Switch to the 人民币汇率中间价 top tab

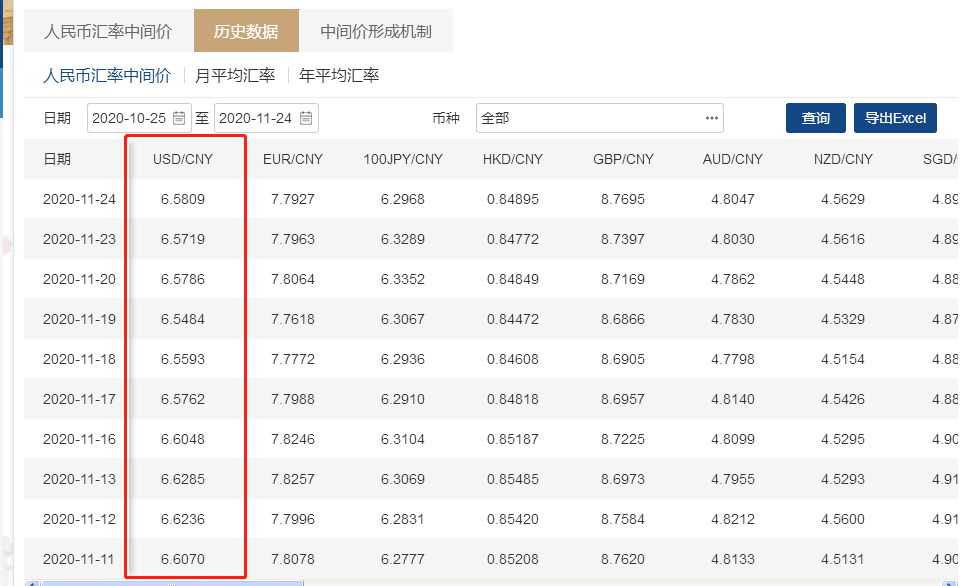pyautogui.click(x=108, y=31)
